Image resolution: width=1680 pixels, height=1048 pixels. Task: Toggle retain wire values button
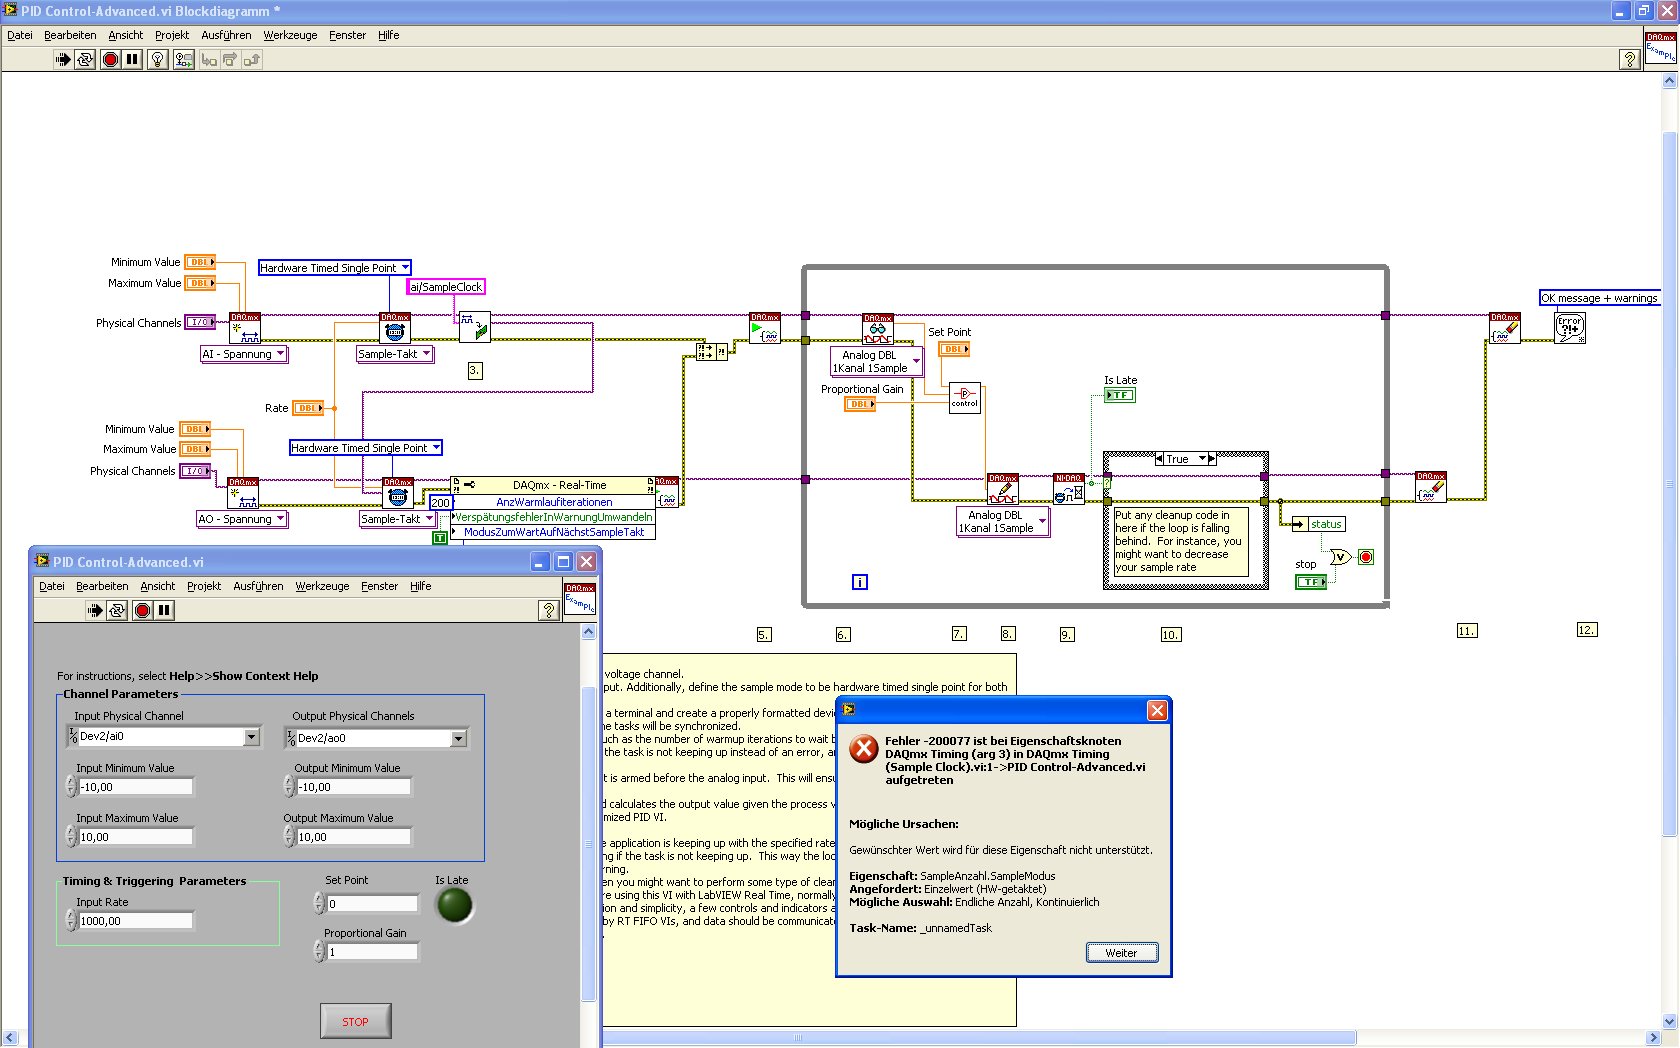point(183,60)
